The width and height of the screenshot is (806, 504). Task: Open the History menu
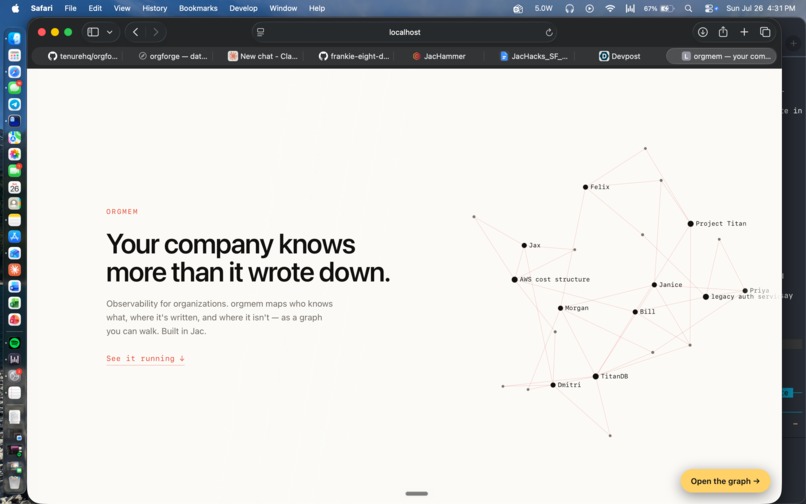(154, 8)
